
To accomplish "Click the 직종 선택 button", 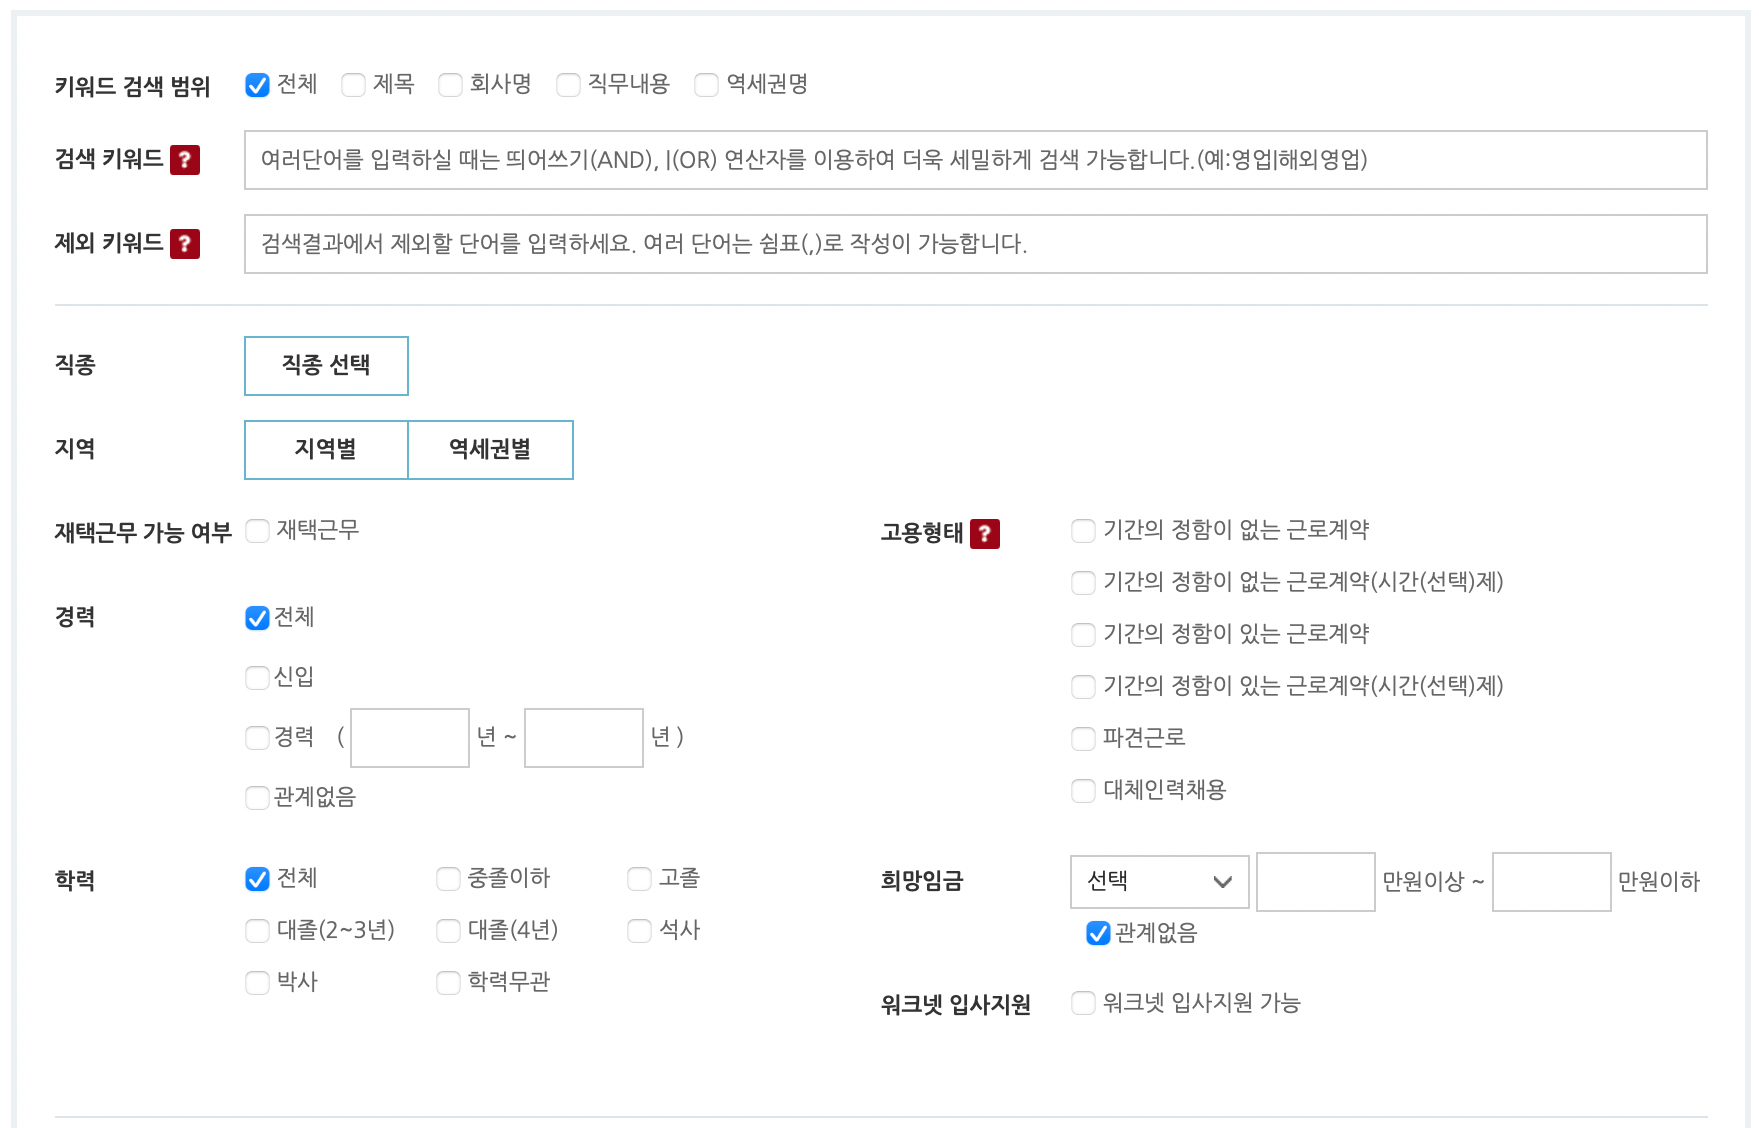I will coord(326,365).
